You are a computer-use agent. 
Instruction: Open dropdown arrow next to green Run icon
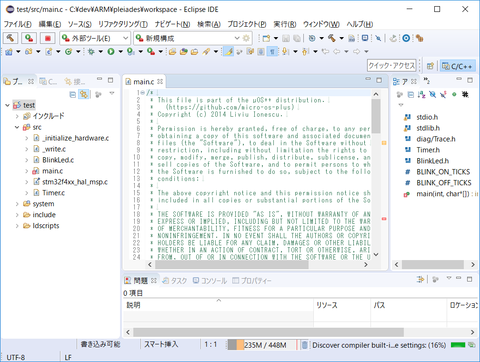point(120,51)
